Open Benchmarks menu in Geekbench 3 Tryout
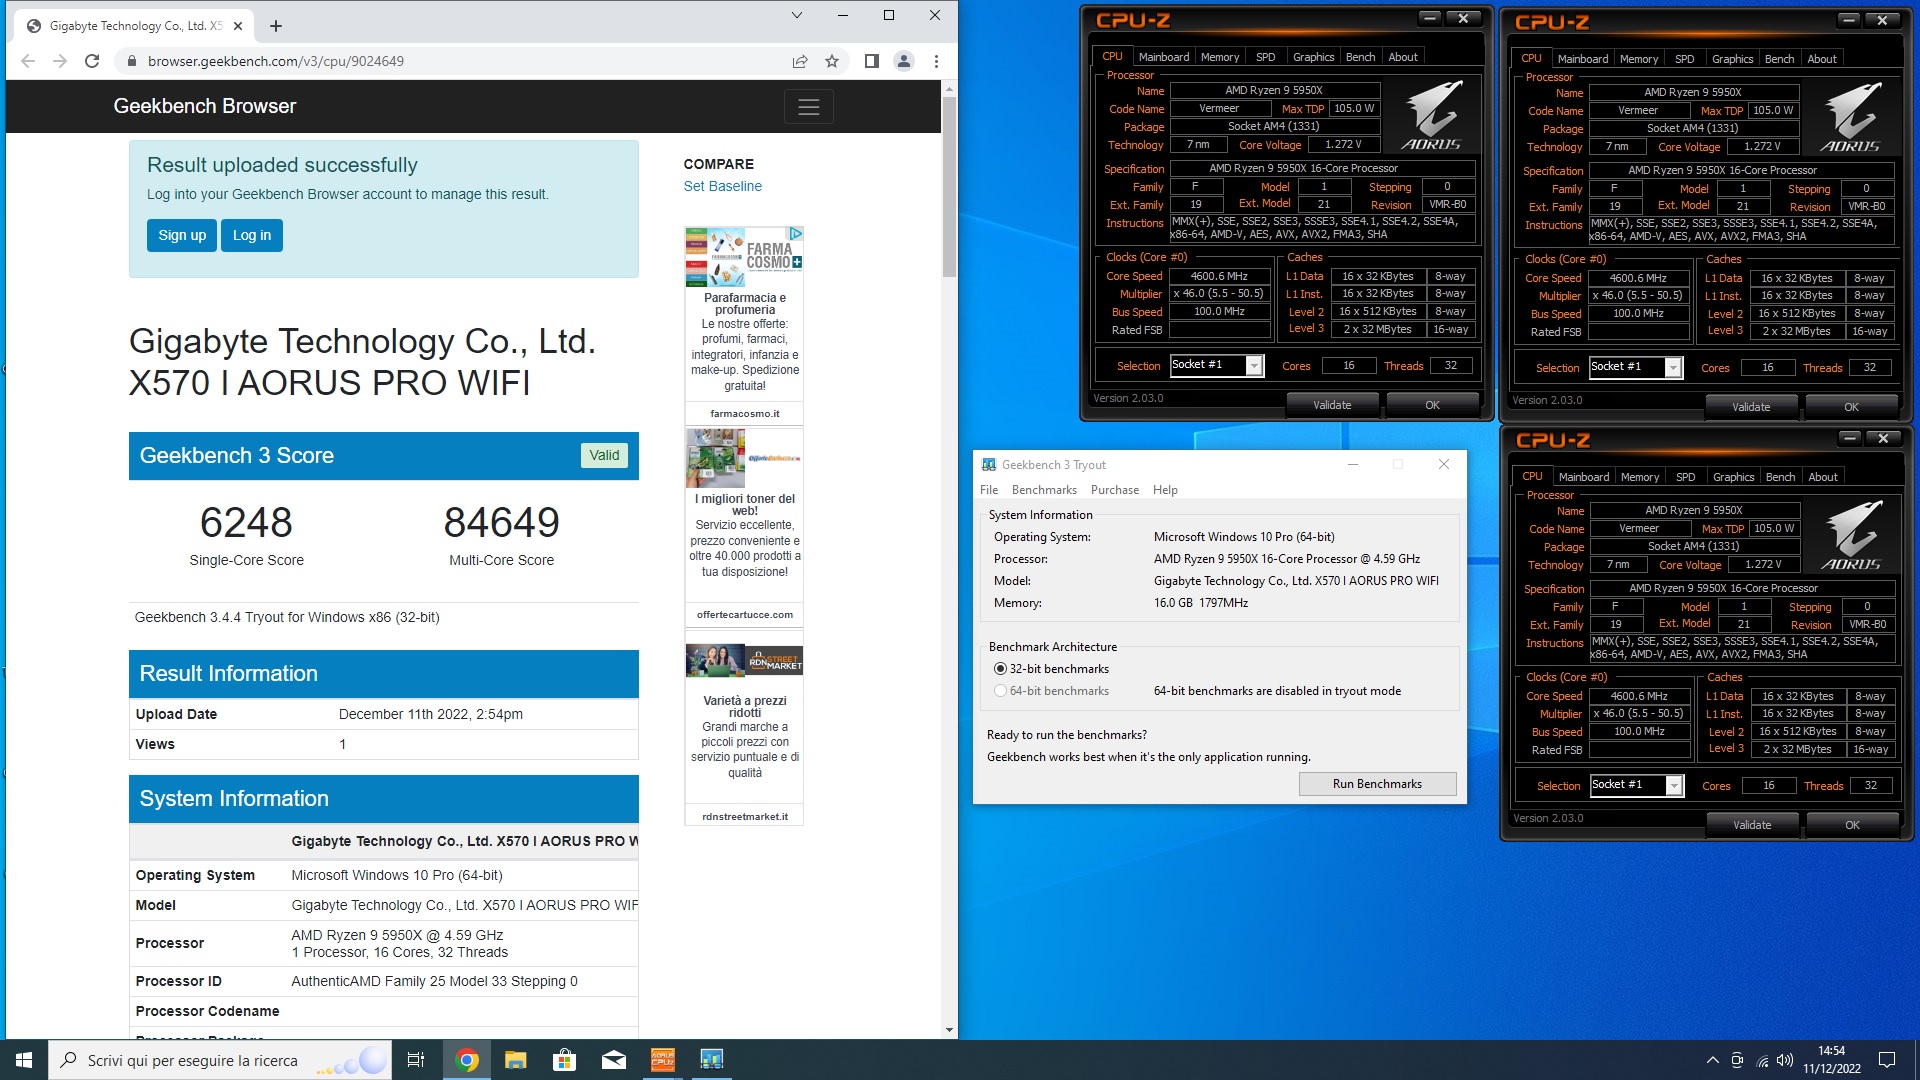 point(1044,490)
